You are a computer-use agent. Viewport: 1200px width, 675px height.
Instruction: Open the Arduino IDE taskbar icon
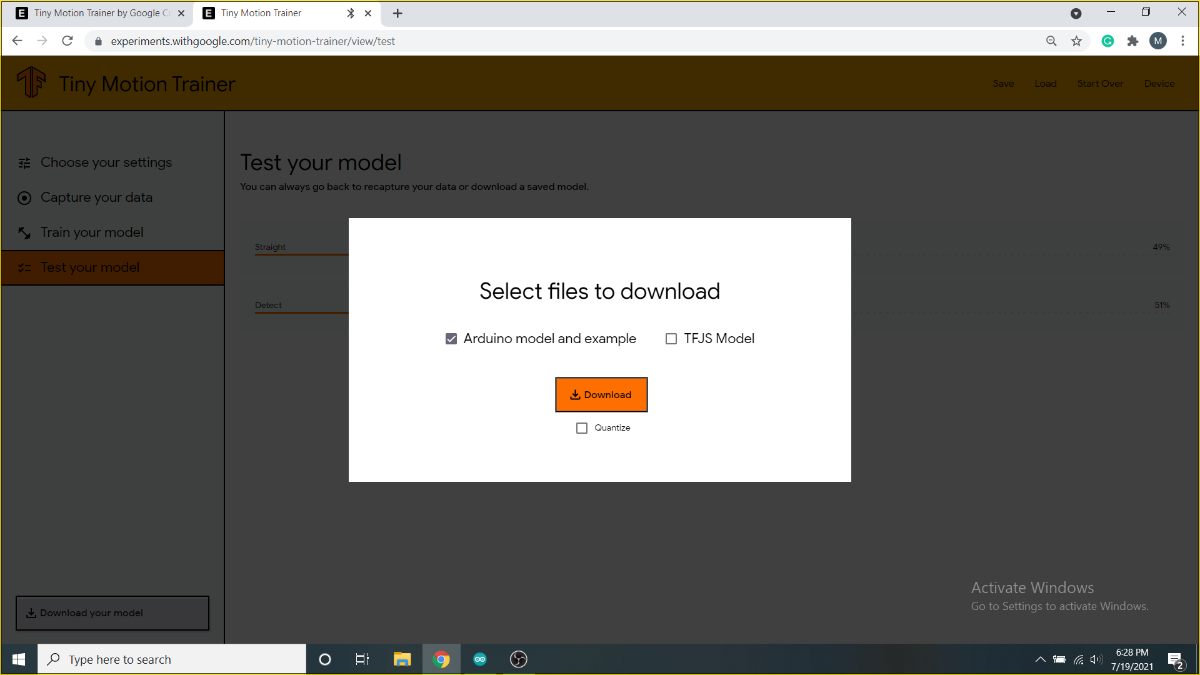pos(480,659)
